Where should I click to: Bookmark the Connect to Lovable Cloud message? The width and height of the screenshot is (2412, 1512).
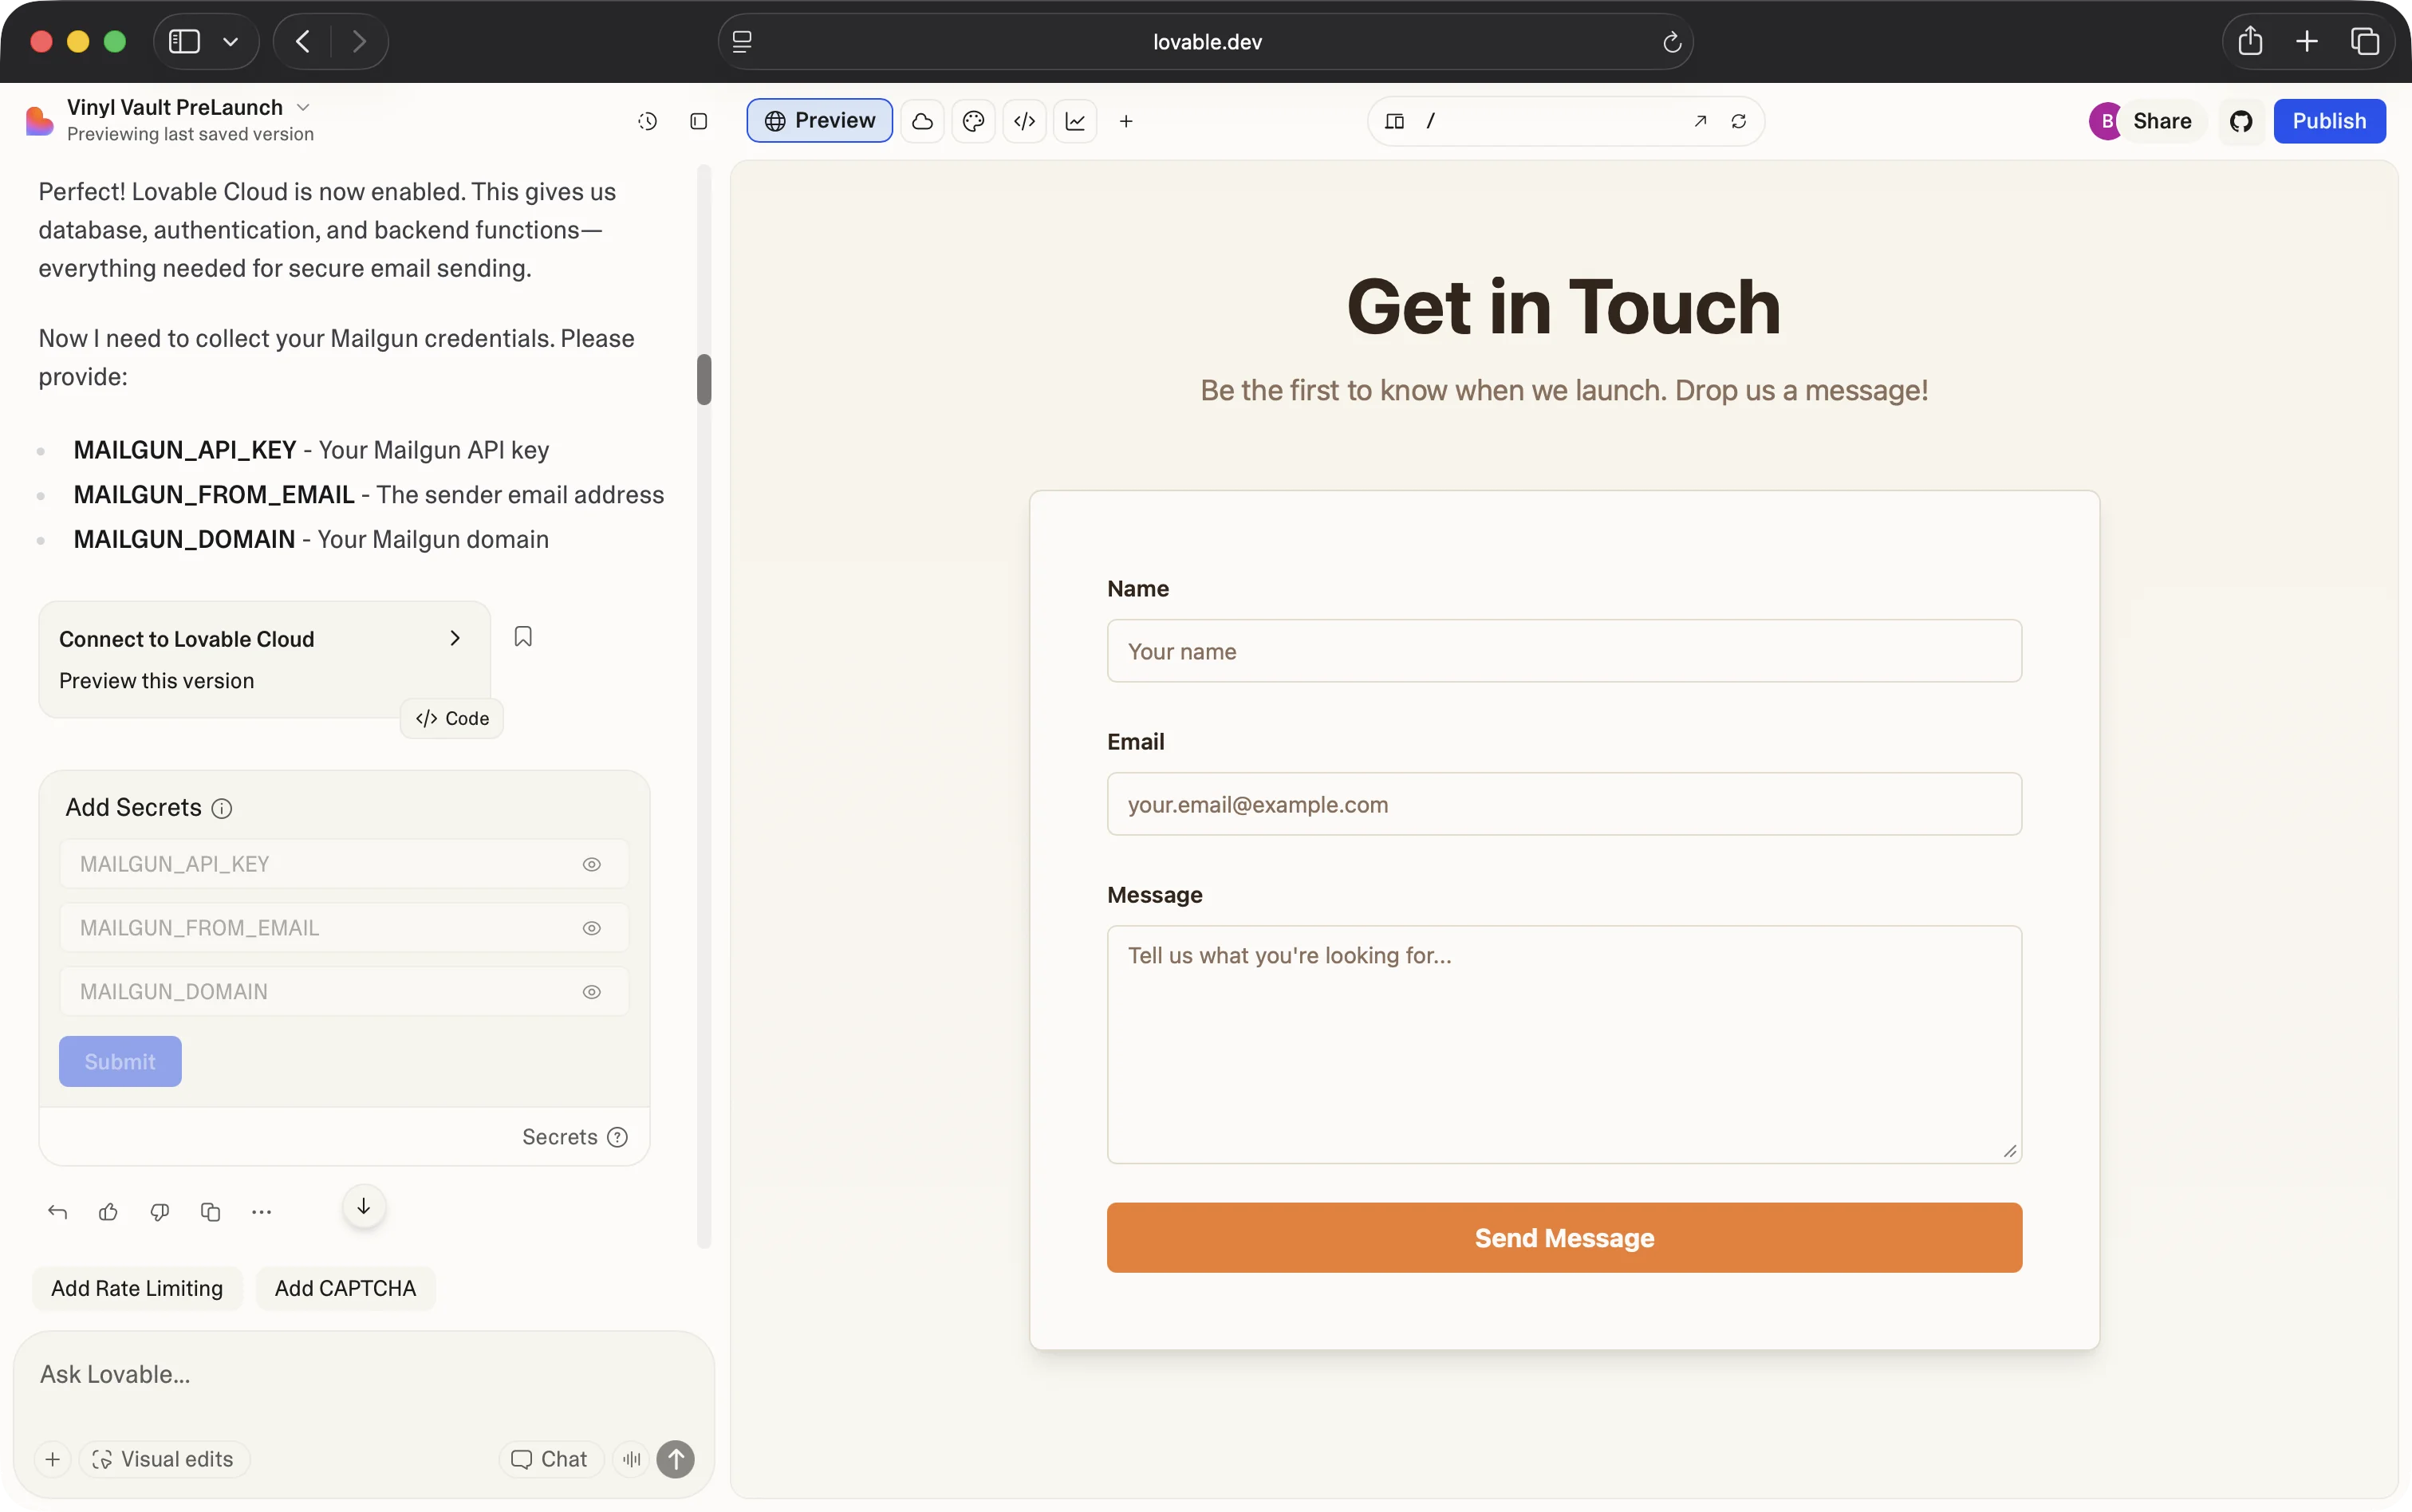523,637
